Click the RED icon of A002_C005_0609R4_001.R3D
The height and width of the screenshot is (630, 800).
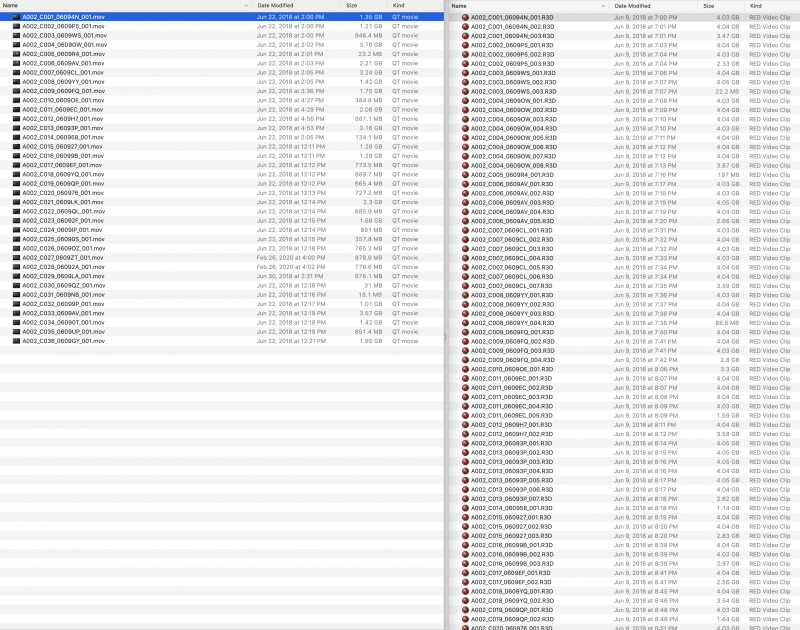tap(465, 174)
